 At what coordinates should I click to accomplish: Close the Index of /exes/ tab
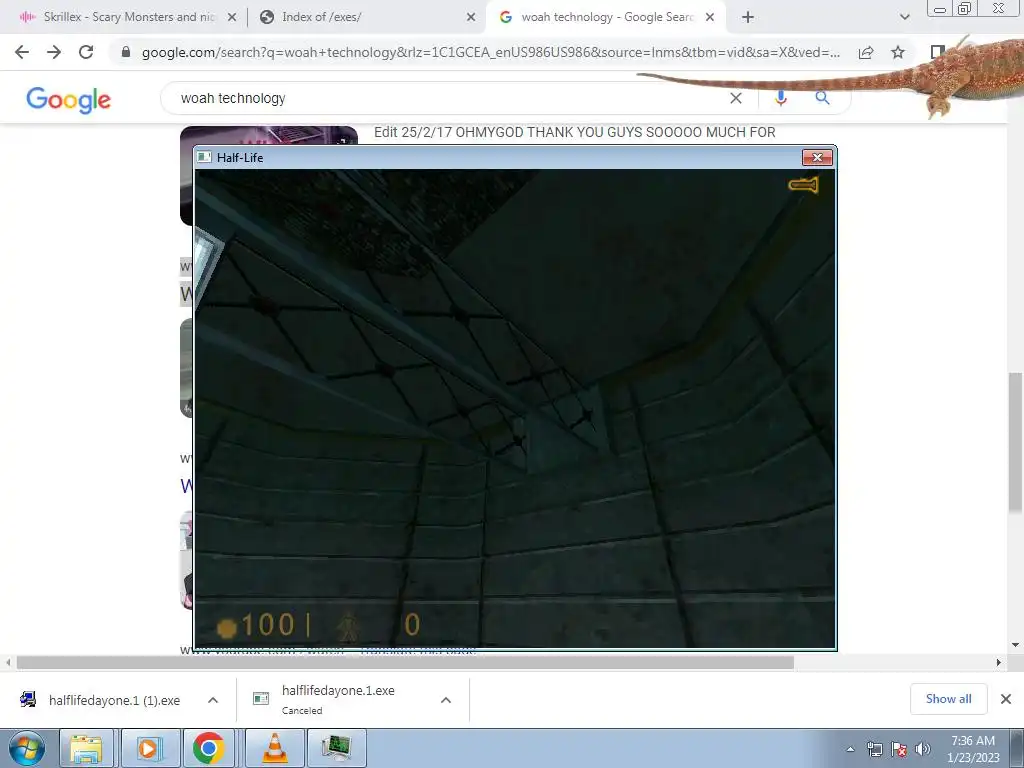[471, 17]
